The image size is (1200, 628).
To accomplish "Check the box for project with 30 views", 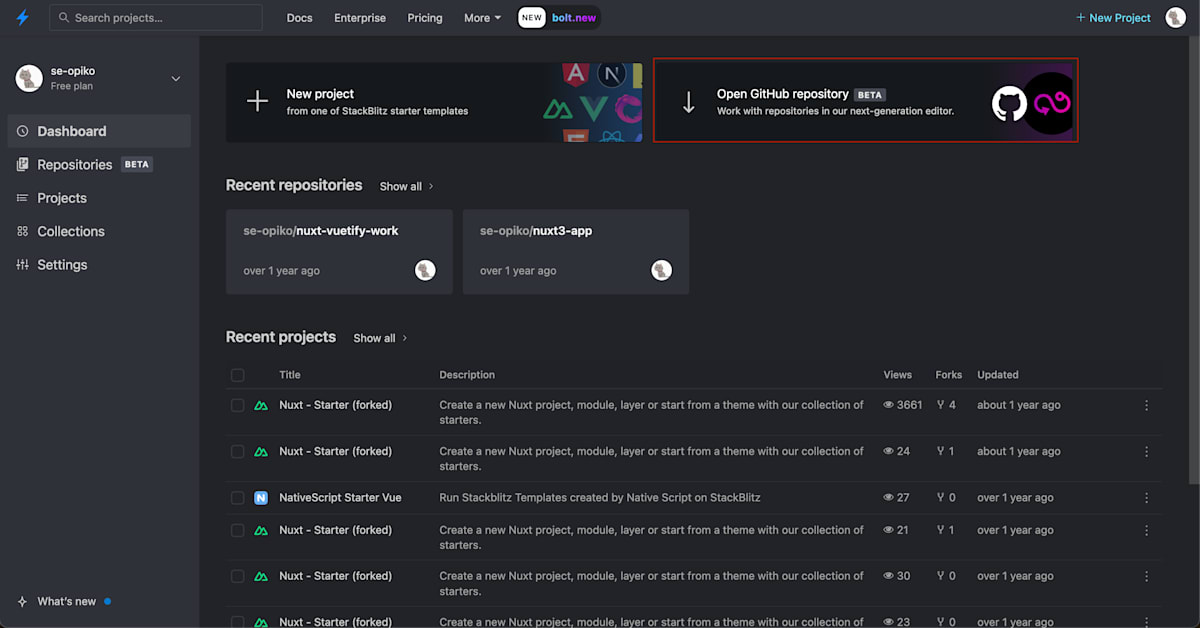I will click(x=237, y=576).
